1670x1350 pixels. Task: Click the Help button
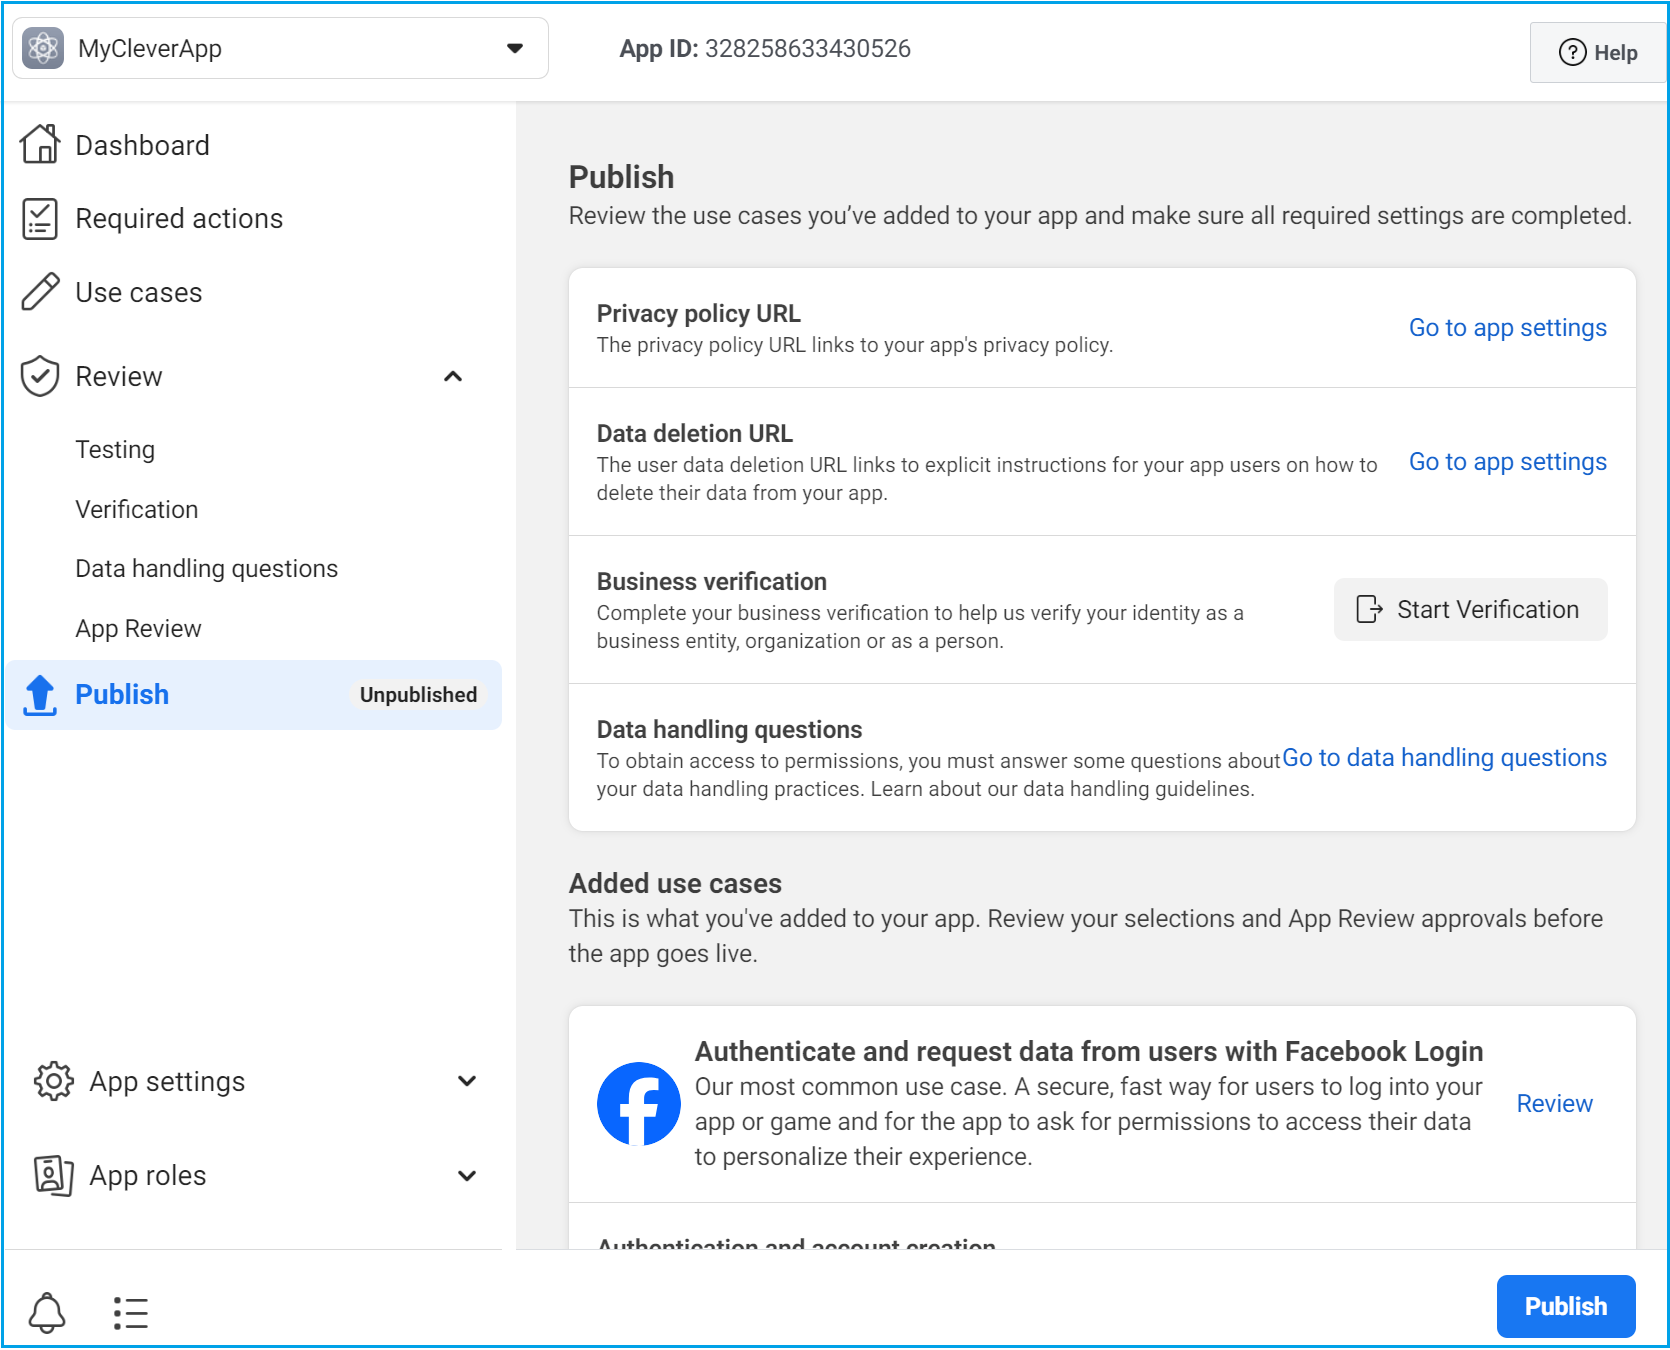[x=1598, y=52]
